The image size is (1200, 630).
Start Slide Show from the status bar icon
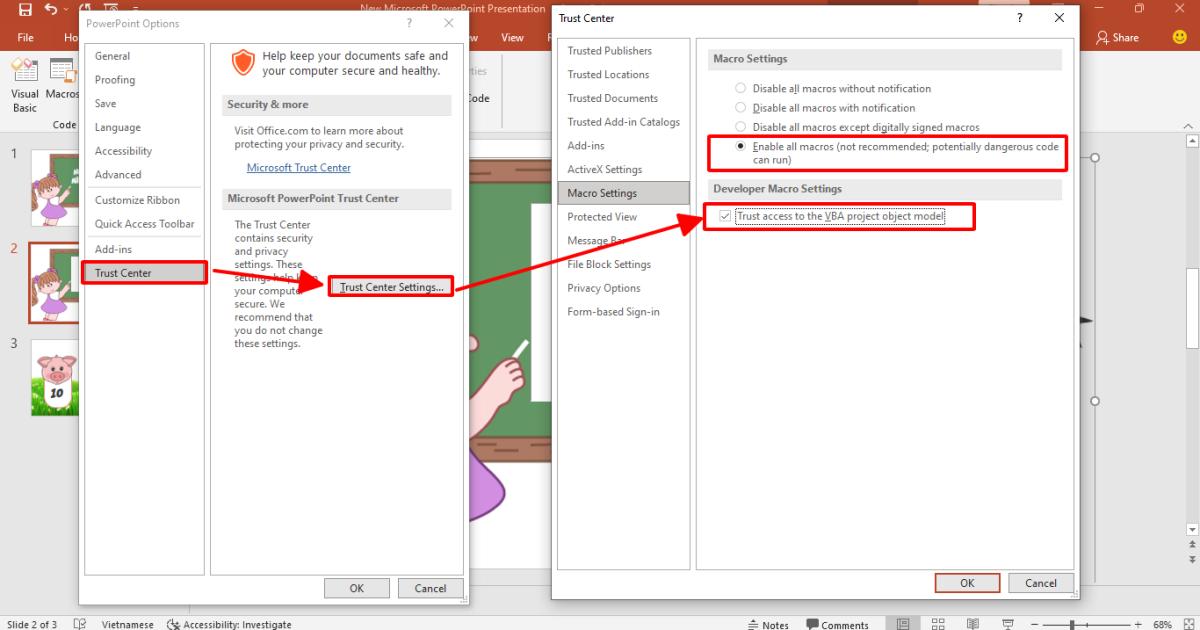pos(1006,624)
